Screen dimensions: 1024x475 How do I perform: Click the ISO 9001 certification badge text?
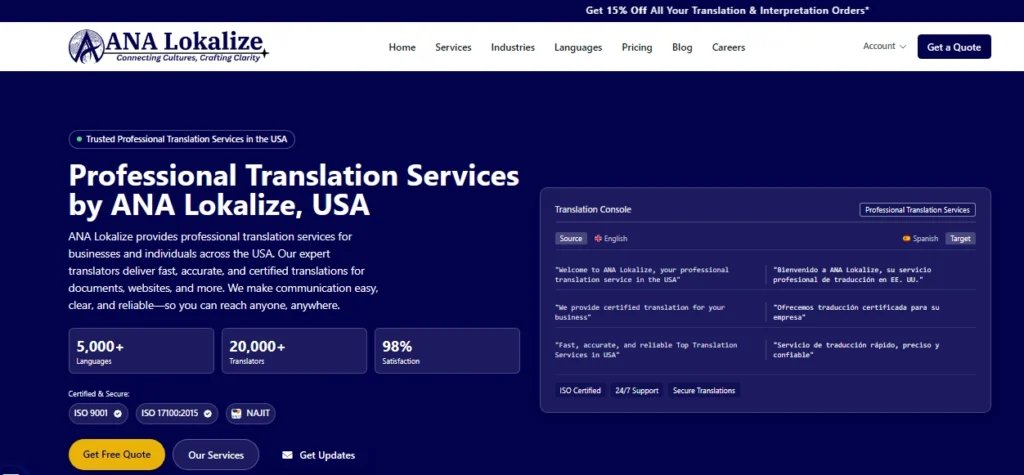point(89,414)
